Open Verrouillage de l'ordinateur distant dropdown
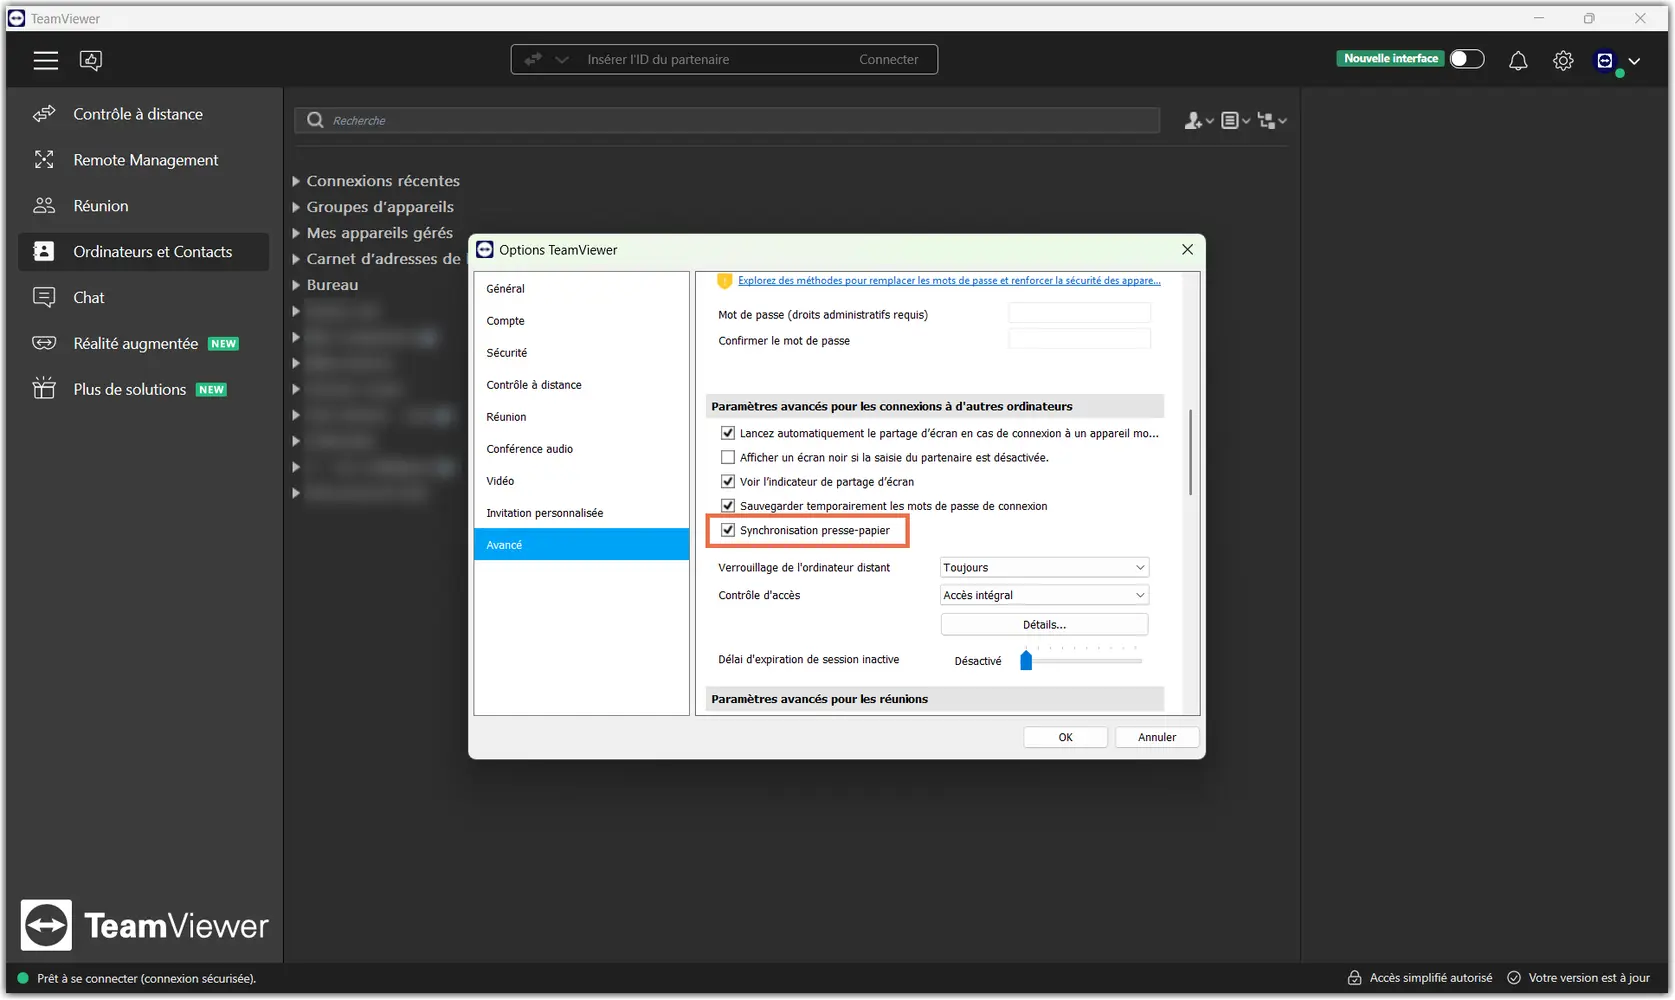 point(1044,567)
